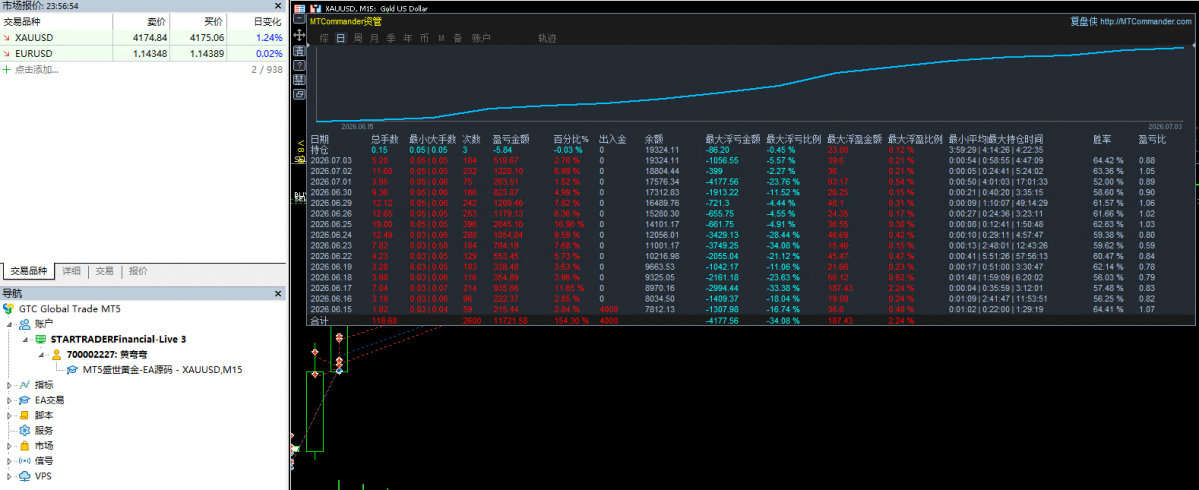Click the 市场 shopping bag icon
The width and height of the screenshot is (1199, 490).
pyautogui.click(x=24, y=446)
